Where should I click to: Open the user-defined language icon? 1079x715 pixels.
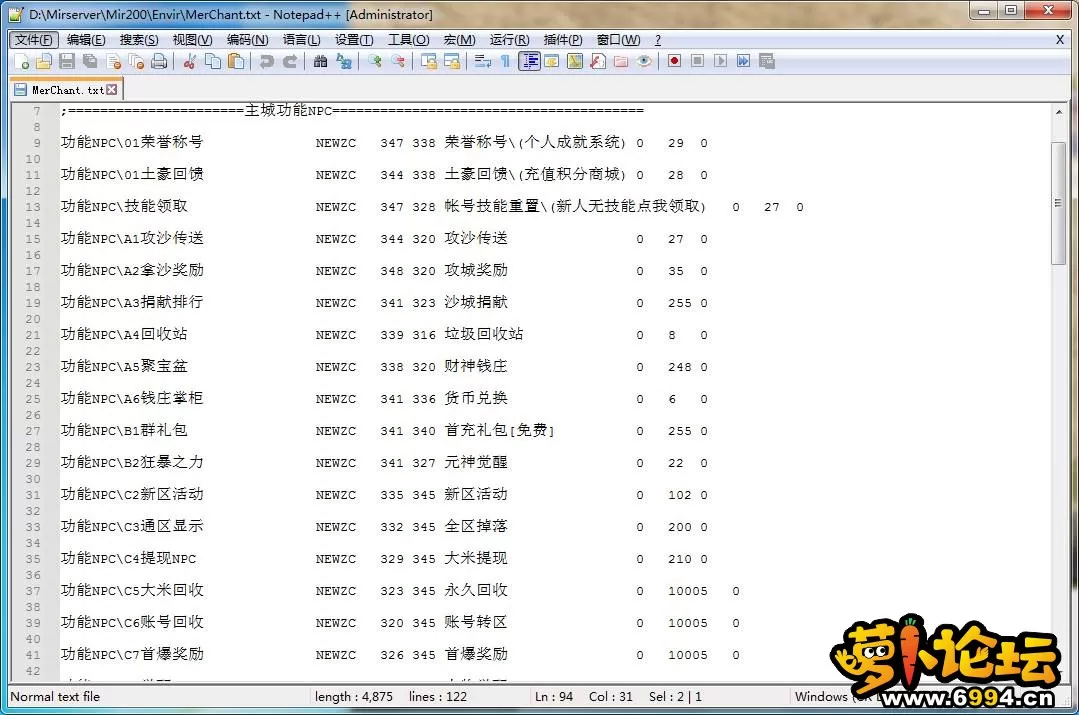pos(552,62)
